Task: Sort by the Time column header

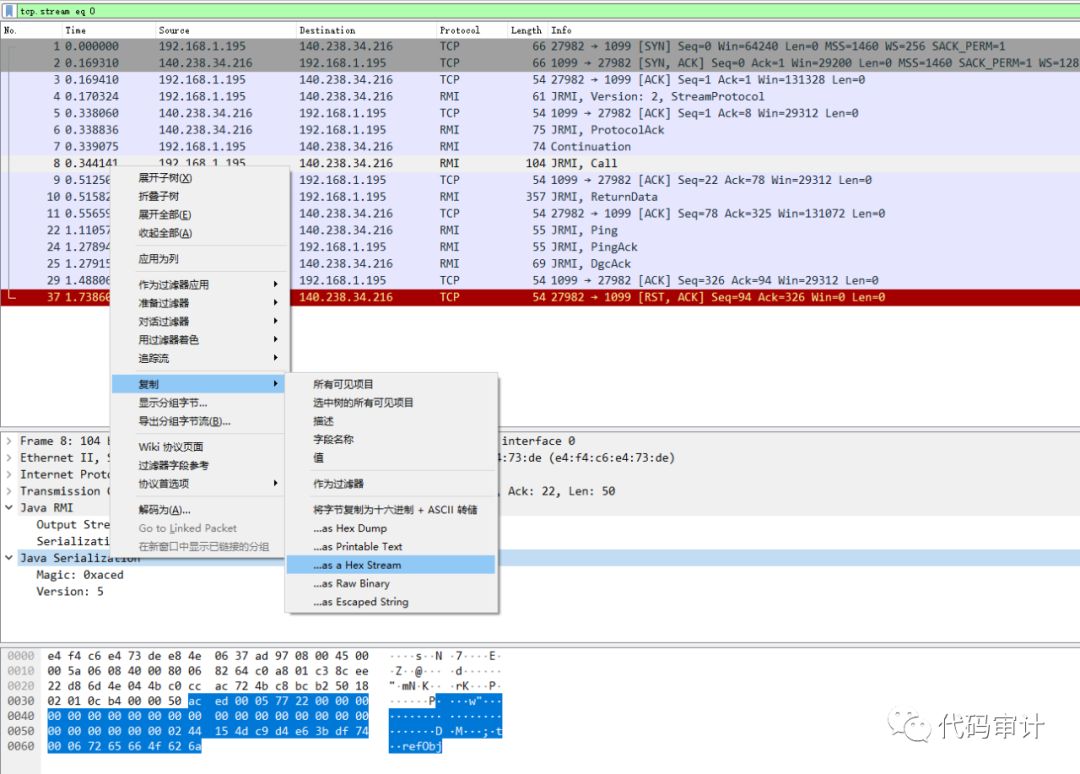Action: pos(76,30)
